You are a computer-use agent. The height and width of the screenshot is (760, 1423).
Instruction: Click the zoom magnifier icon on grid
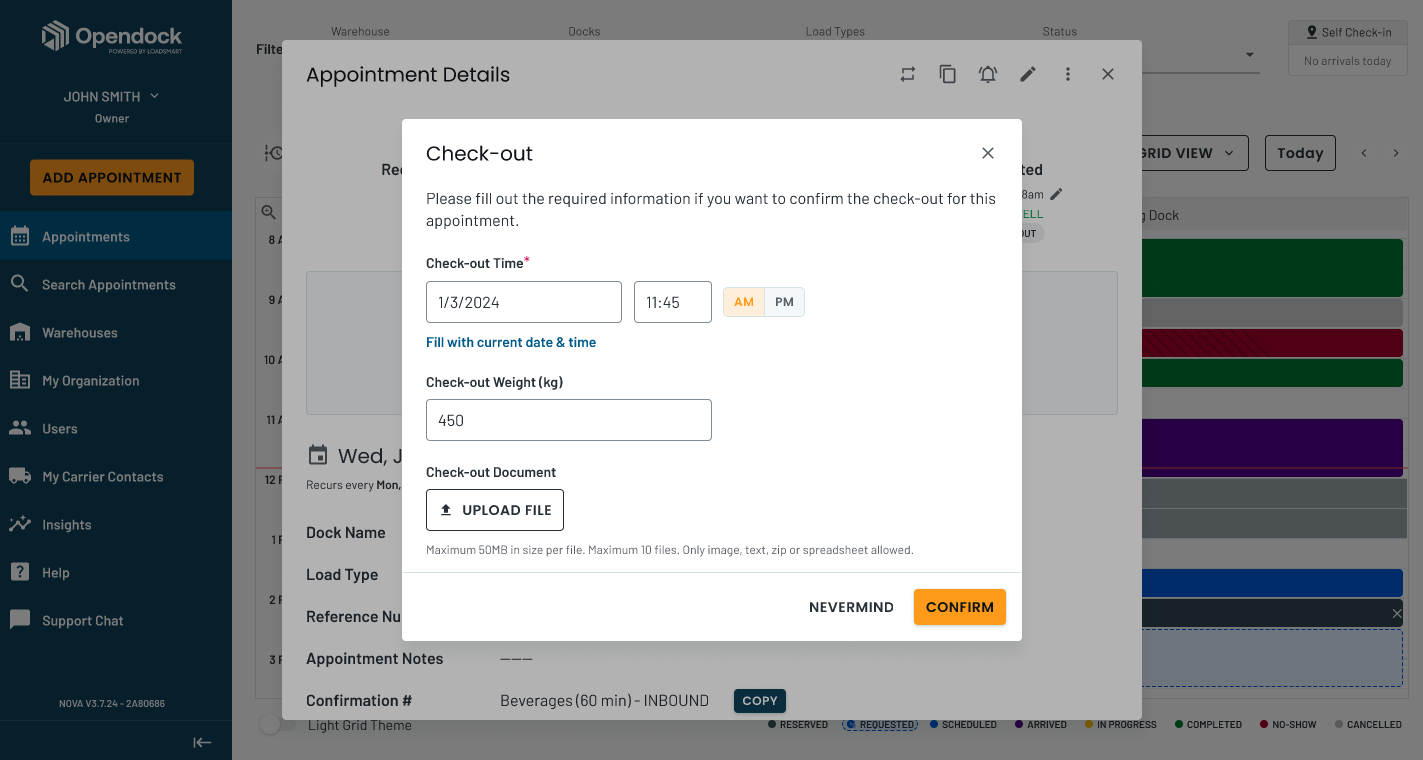coord(269,212)
